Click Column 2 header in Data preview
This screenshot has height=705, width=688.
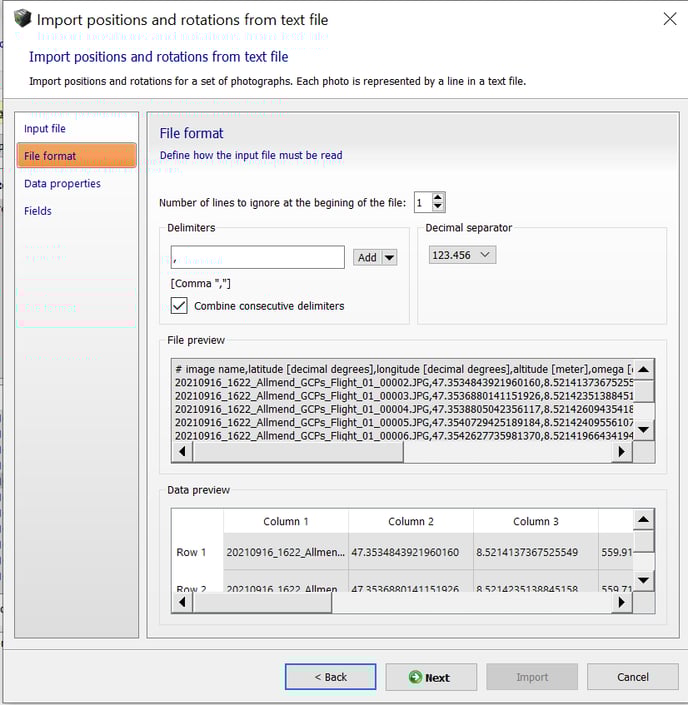pos(411,522)
